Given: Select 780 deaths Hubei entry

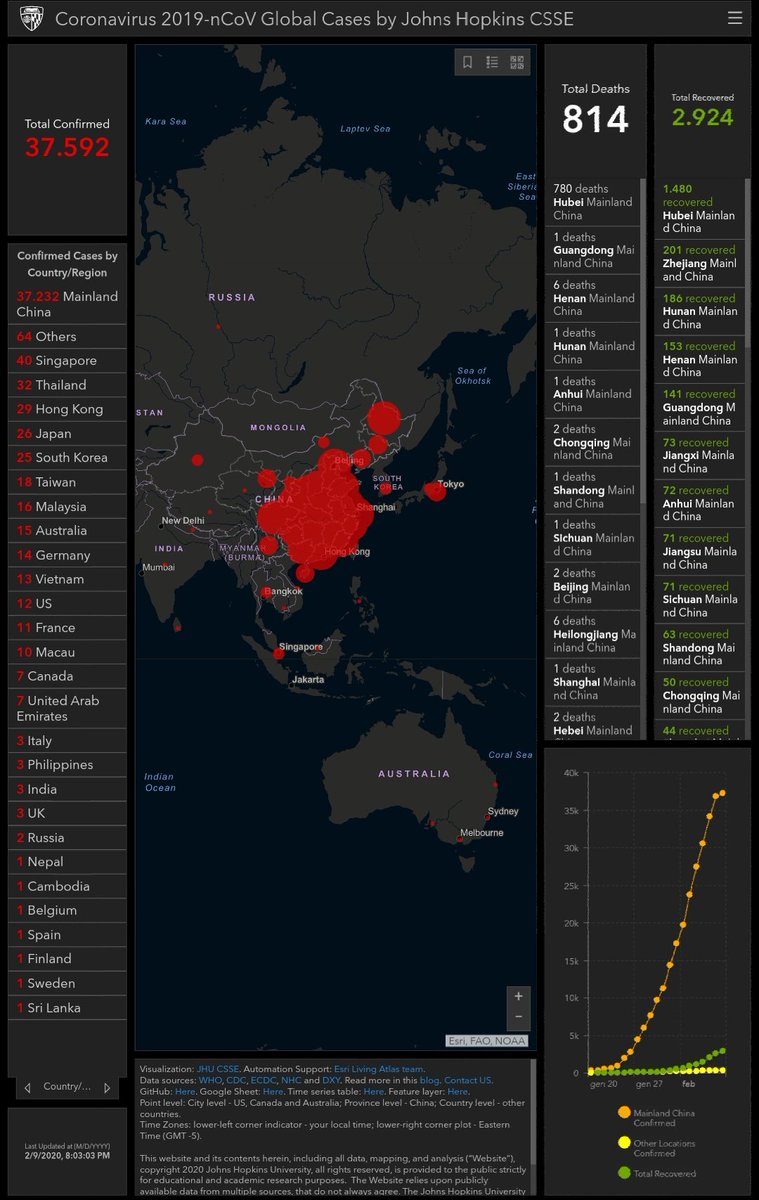Looking at the screenshot, I should [593, 202].
